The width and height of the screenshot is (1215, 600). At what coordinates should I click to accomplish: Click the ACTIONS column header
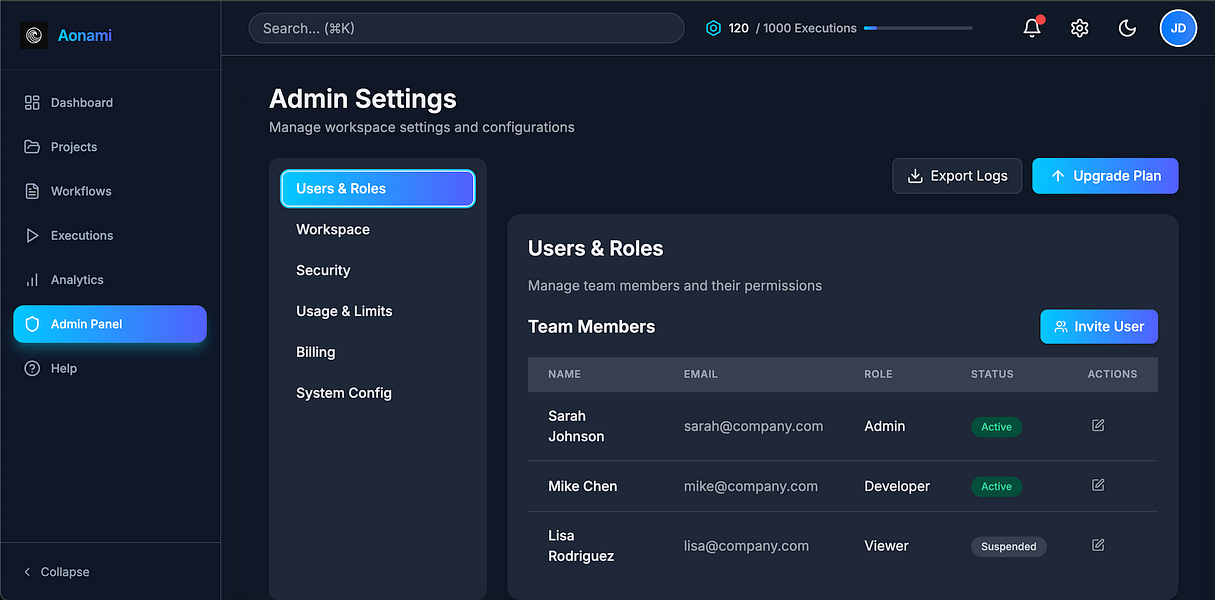[x=1112, y=374]
